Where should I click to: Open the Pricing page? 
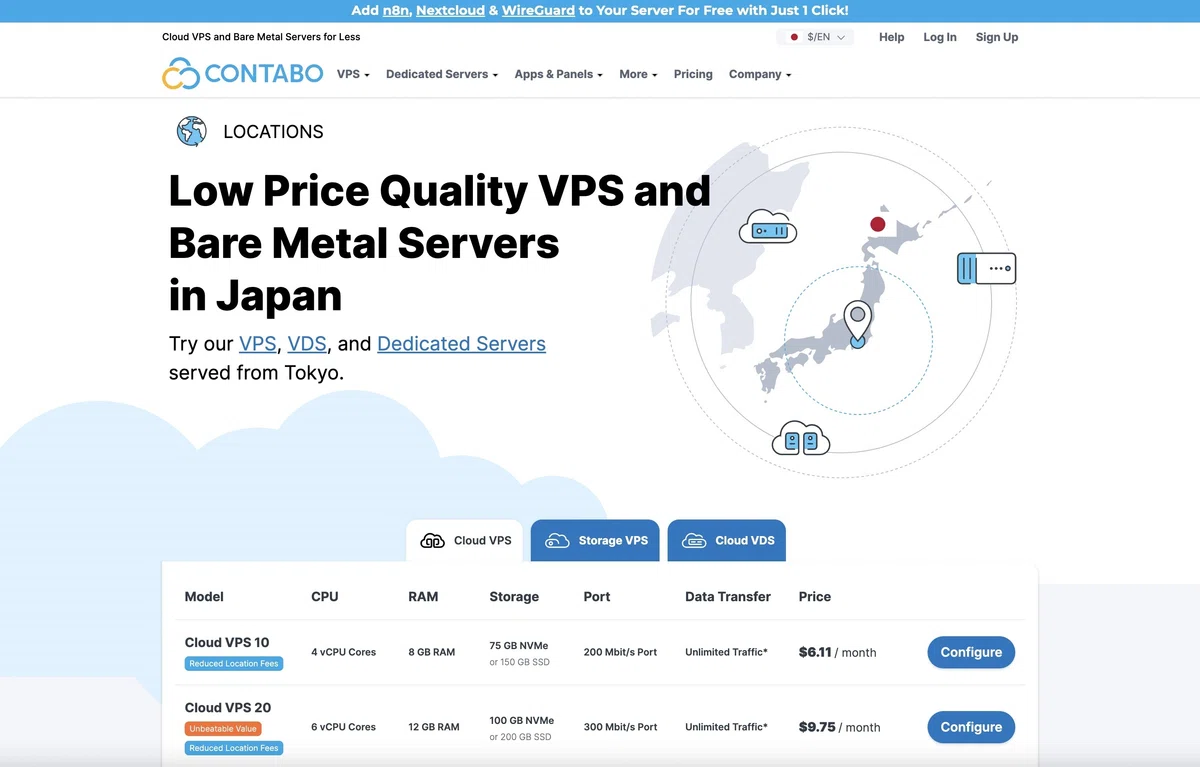click(693, 74)
